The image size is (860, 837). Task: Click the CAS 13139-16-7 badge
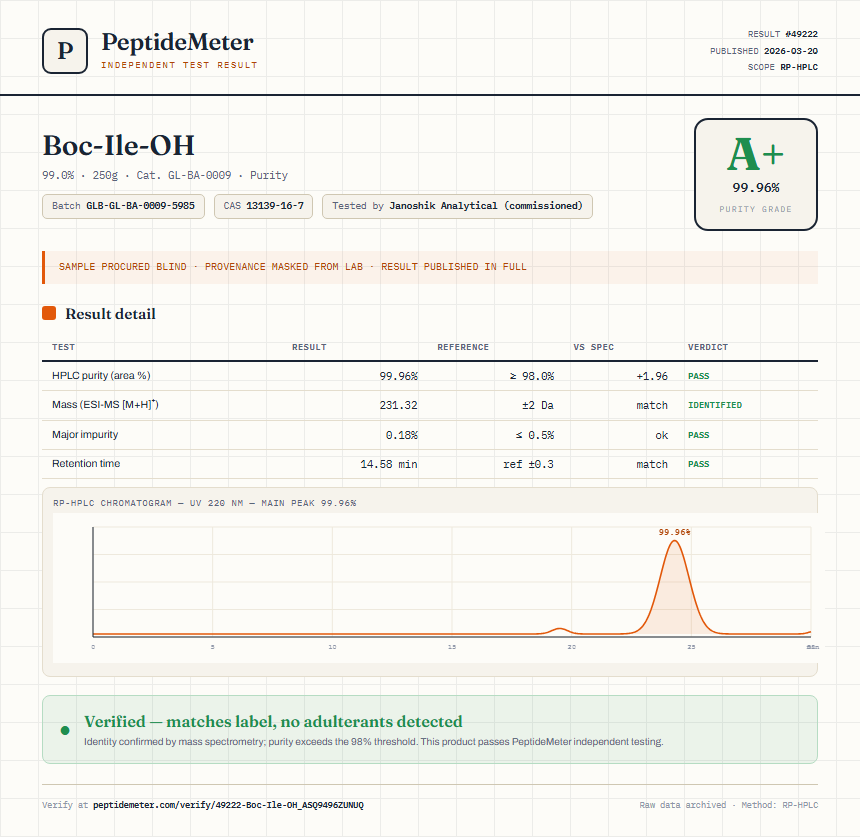point(263,206)
